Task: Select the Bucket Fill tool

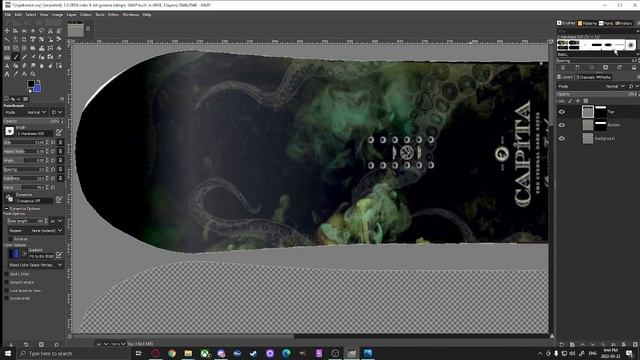Action: (59, 48)
